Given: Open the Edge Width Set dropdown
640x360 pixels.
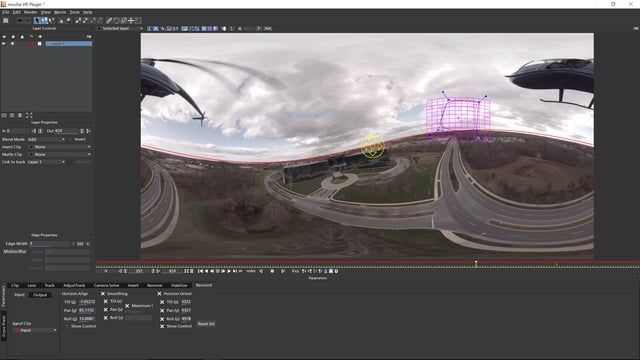Looking at the screenshot, I should pyautogui.click(x=82, y=244).
